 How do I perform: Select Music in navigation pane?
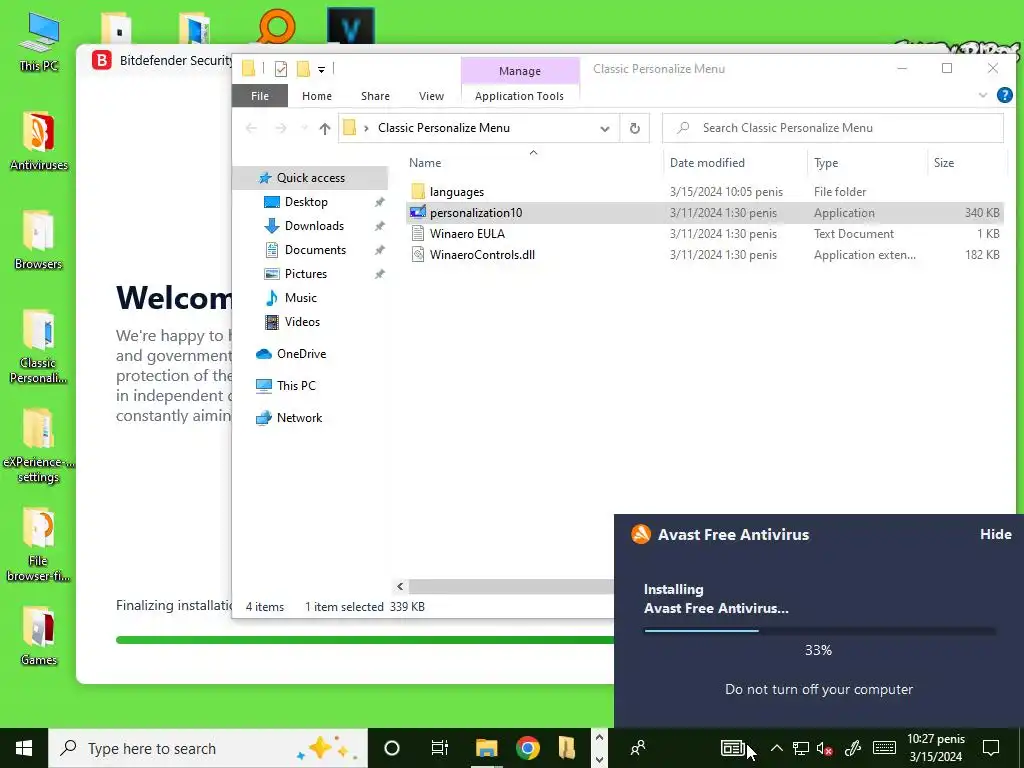click(x=300, y=298)
